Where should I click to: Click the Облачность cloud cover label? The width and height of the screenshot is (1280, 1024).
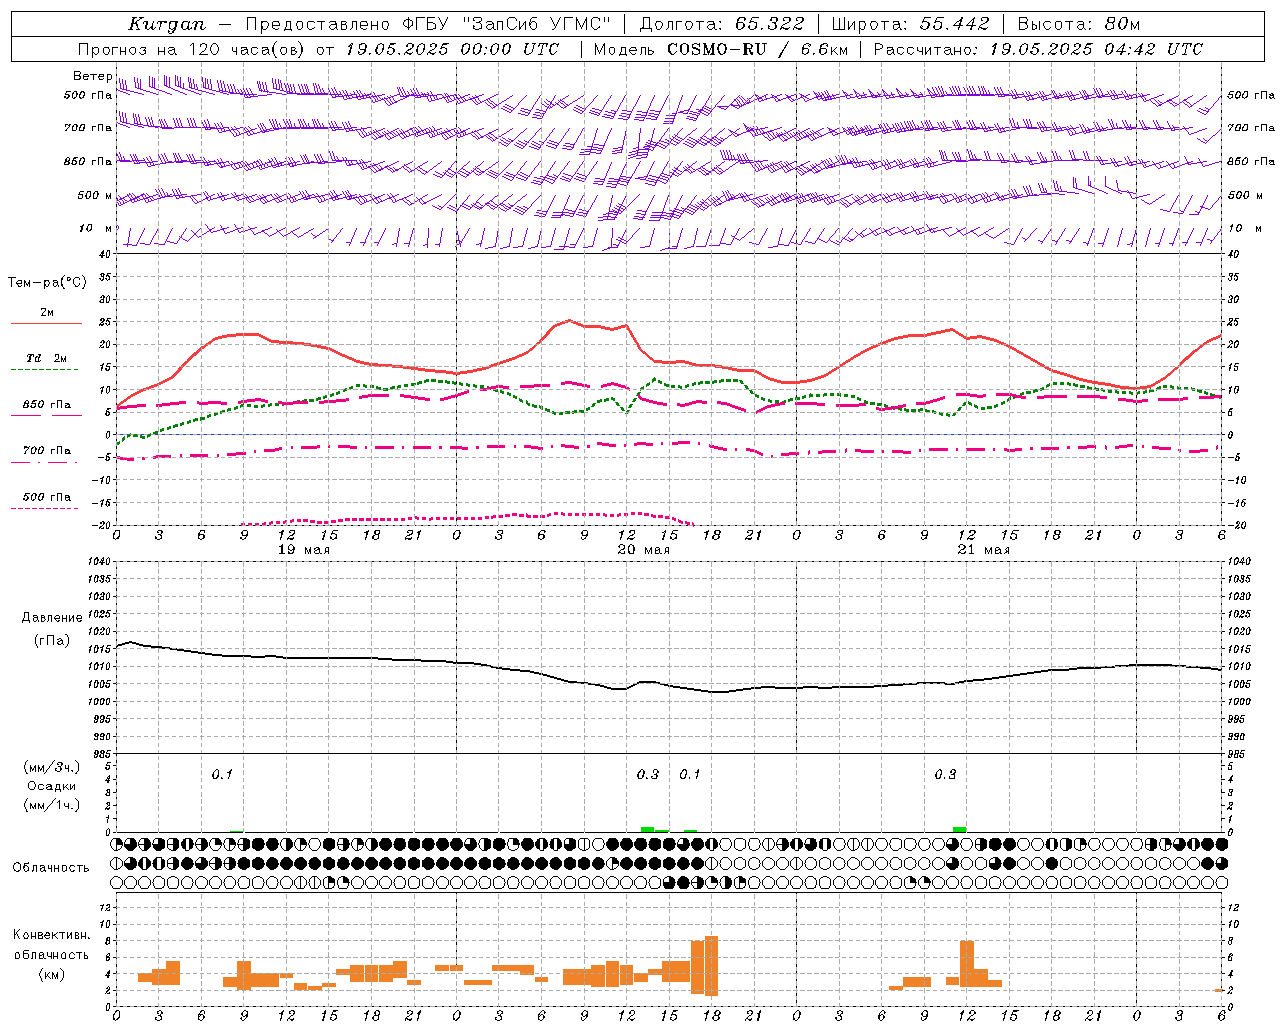[51, 868]
